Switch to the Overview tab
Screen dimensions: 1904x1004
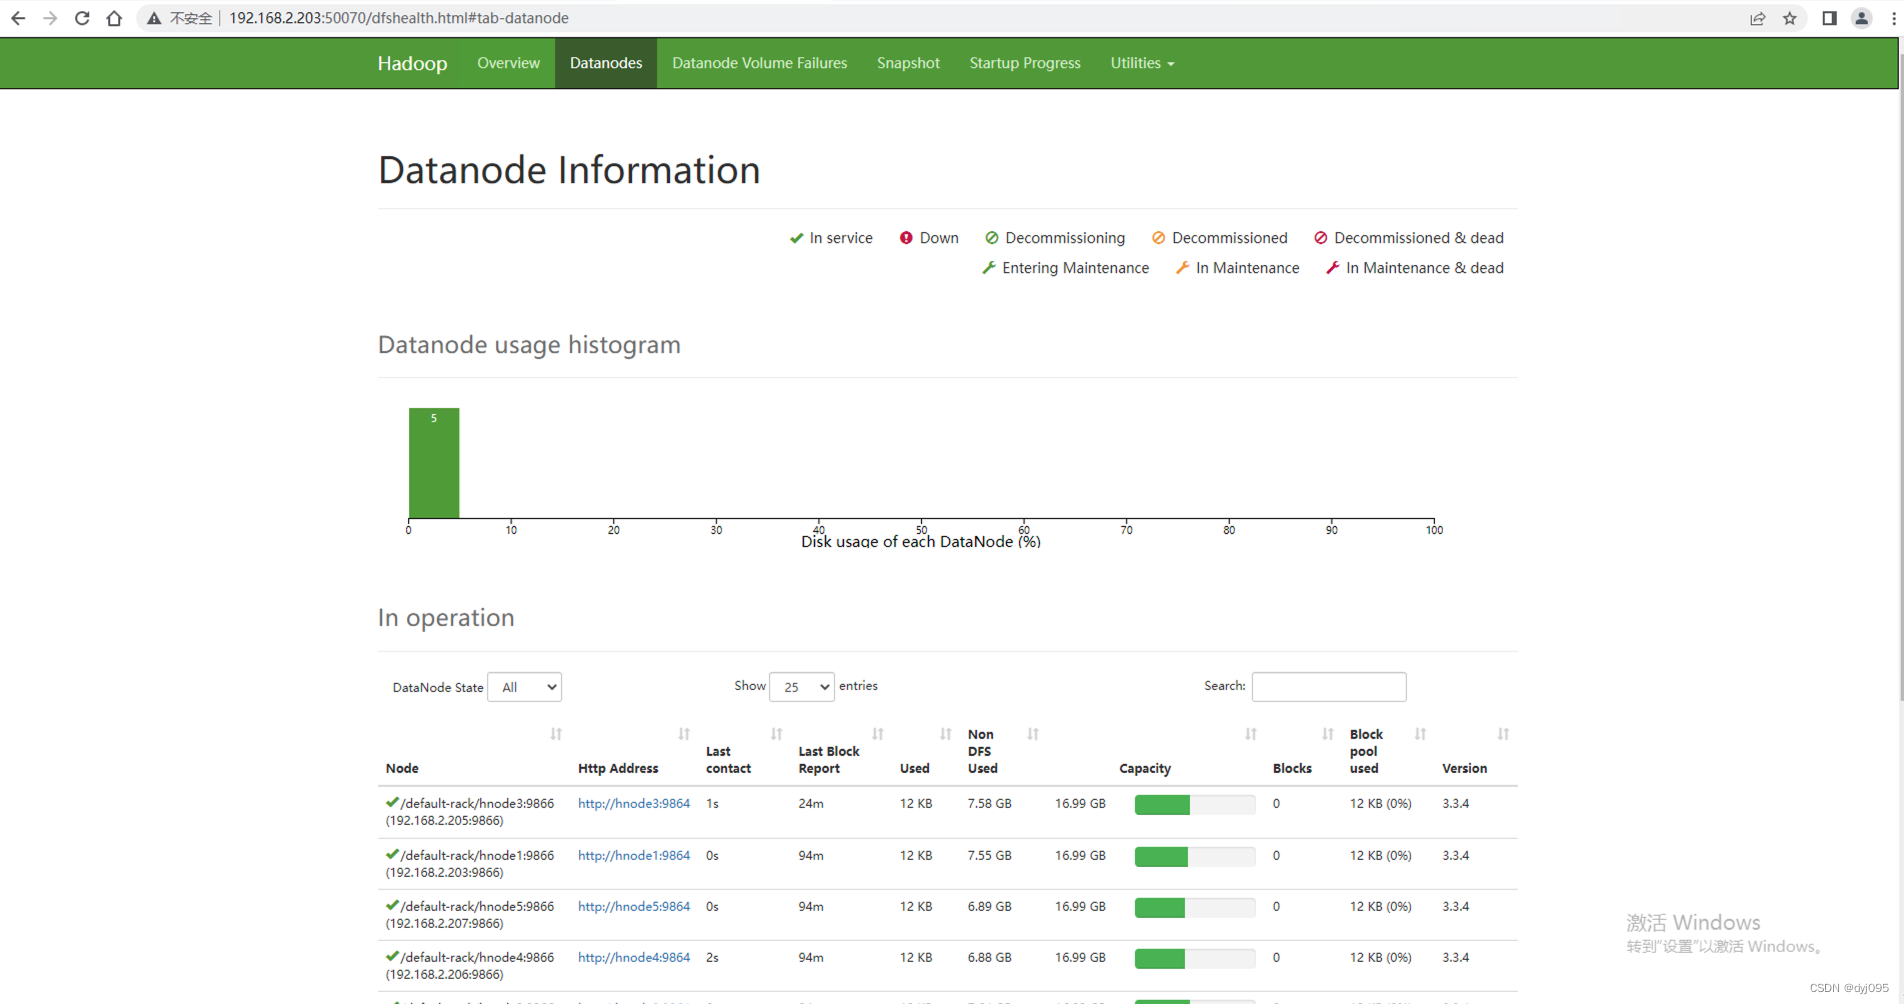(x=508, y=63)
